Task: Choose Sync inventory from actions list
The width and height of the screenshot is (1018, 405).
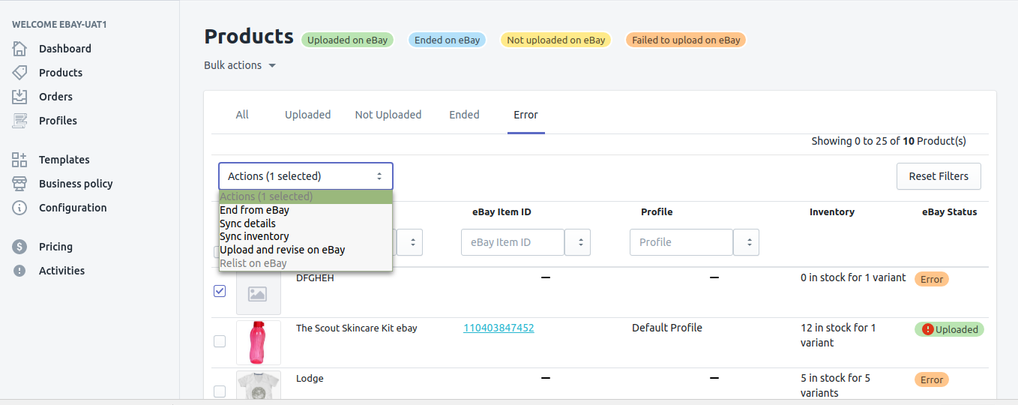Action: click(255, 237)
